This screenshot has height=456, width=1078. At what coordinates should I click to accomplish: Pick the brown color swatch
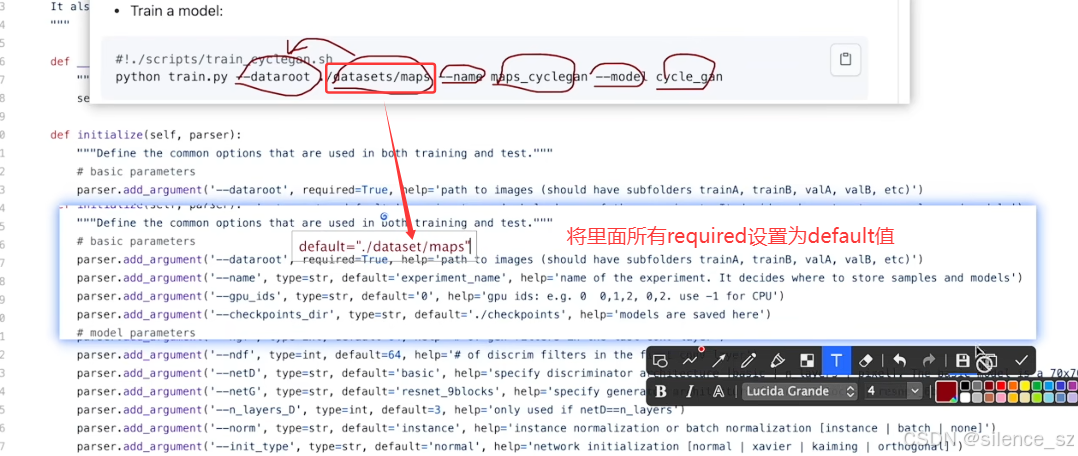[x=989, y=398]
